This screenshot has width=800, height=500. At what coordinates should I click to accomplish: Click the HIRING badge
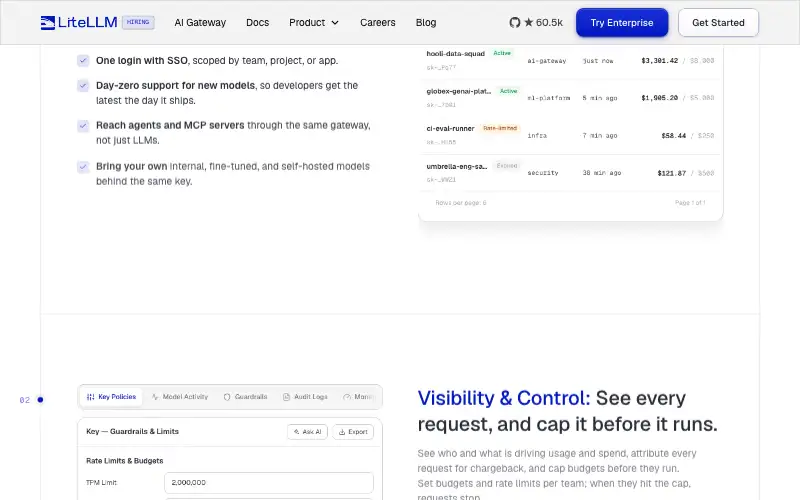tap(138, 22)
